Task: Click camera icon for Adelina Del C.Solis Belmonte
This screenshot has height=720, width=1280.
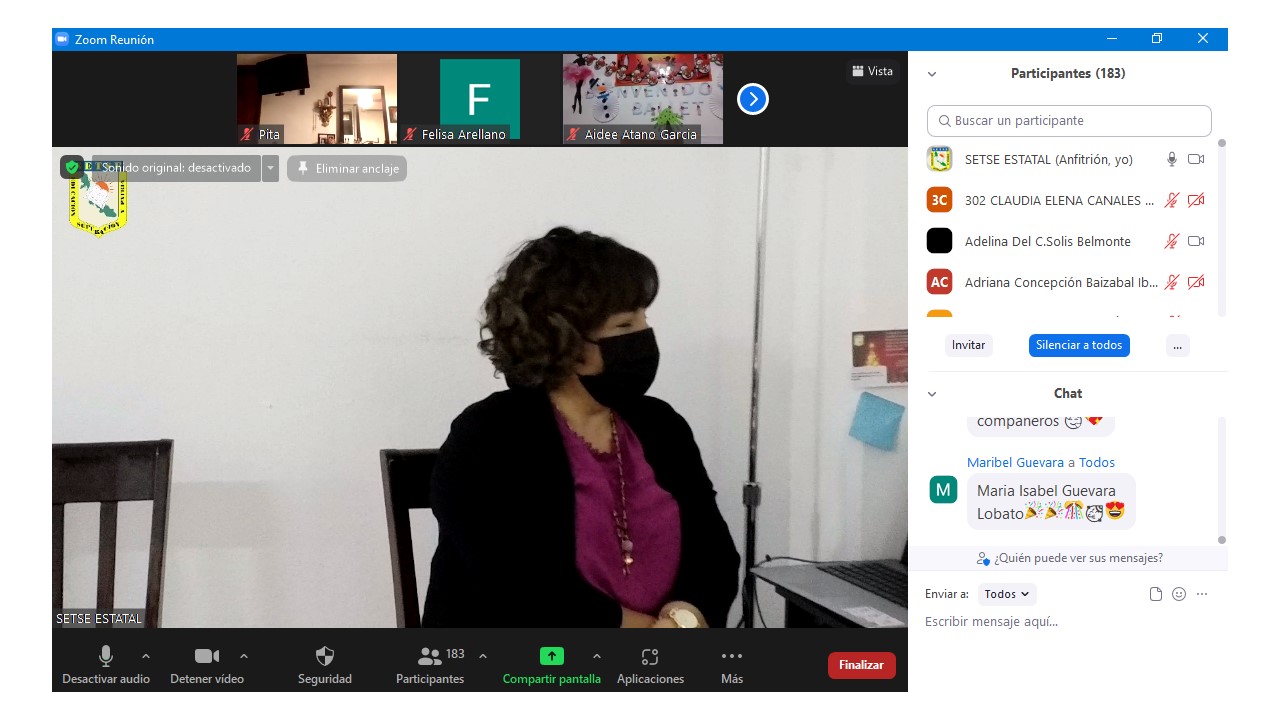Action: coord(1196,241)
